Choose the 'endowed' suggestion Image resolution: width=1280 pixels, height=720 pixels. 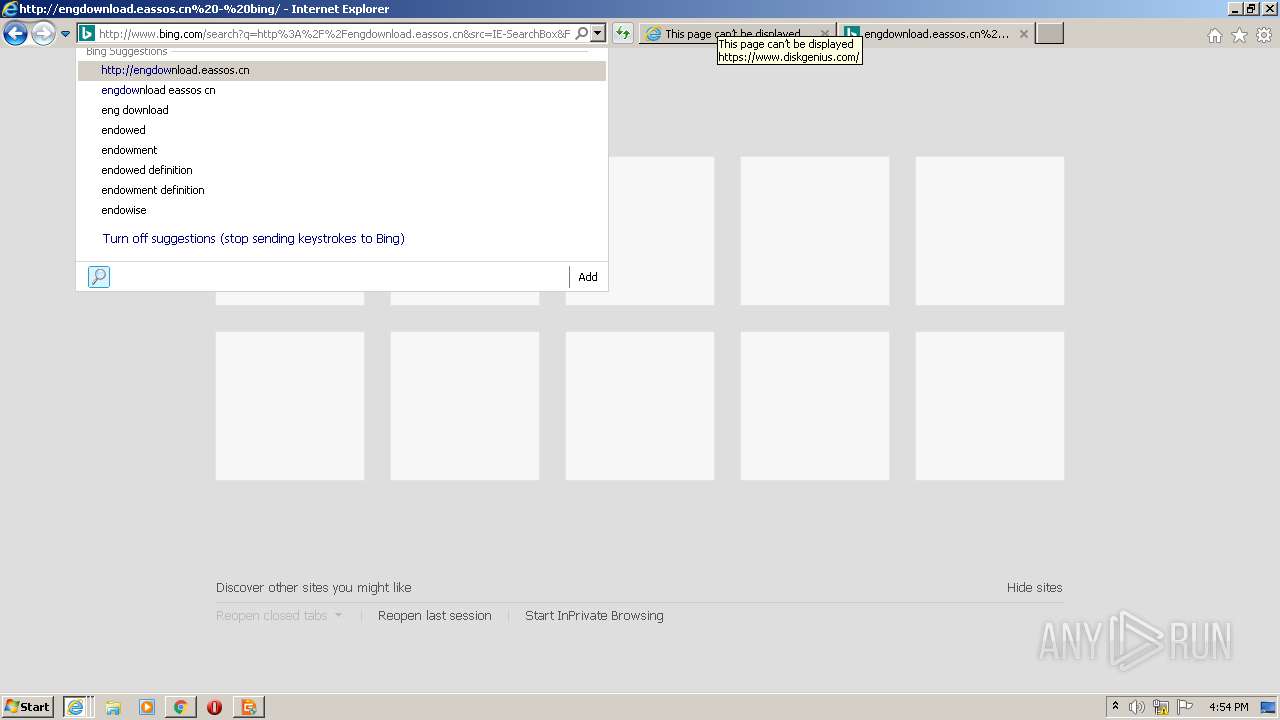tap(342, 130)
